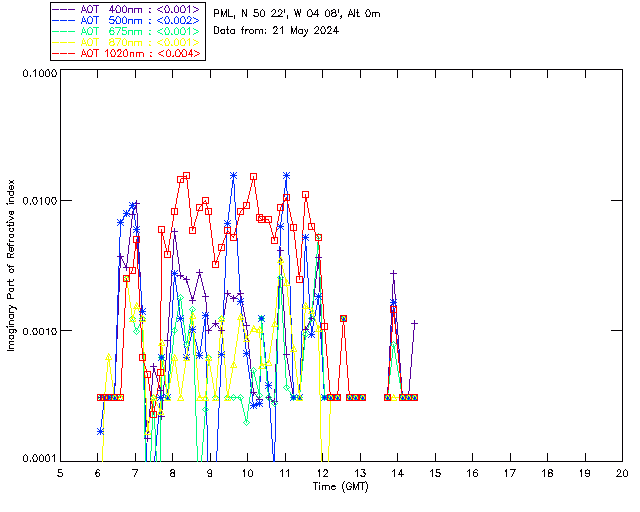640x512 pixels.
Task: Click the x-axis tick label 20
Action: tap(622, 473)
